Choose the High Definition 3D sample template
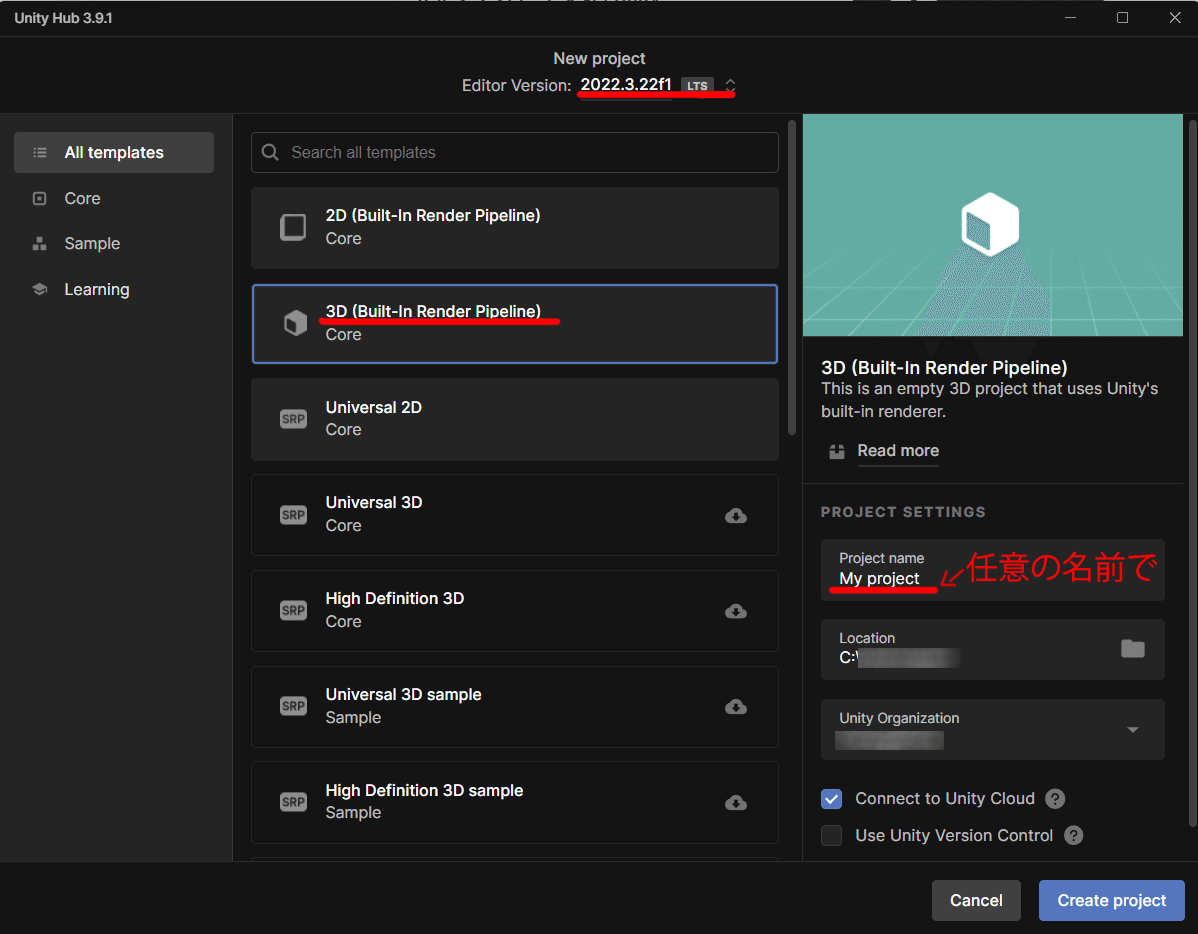This screenshot has width=1198, height=934. [515, 802]
